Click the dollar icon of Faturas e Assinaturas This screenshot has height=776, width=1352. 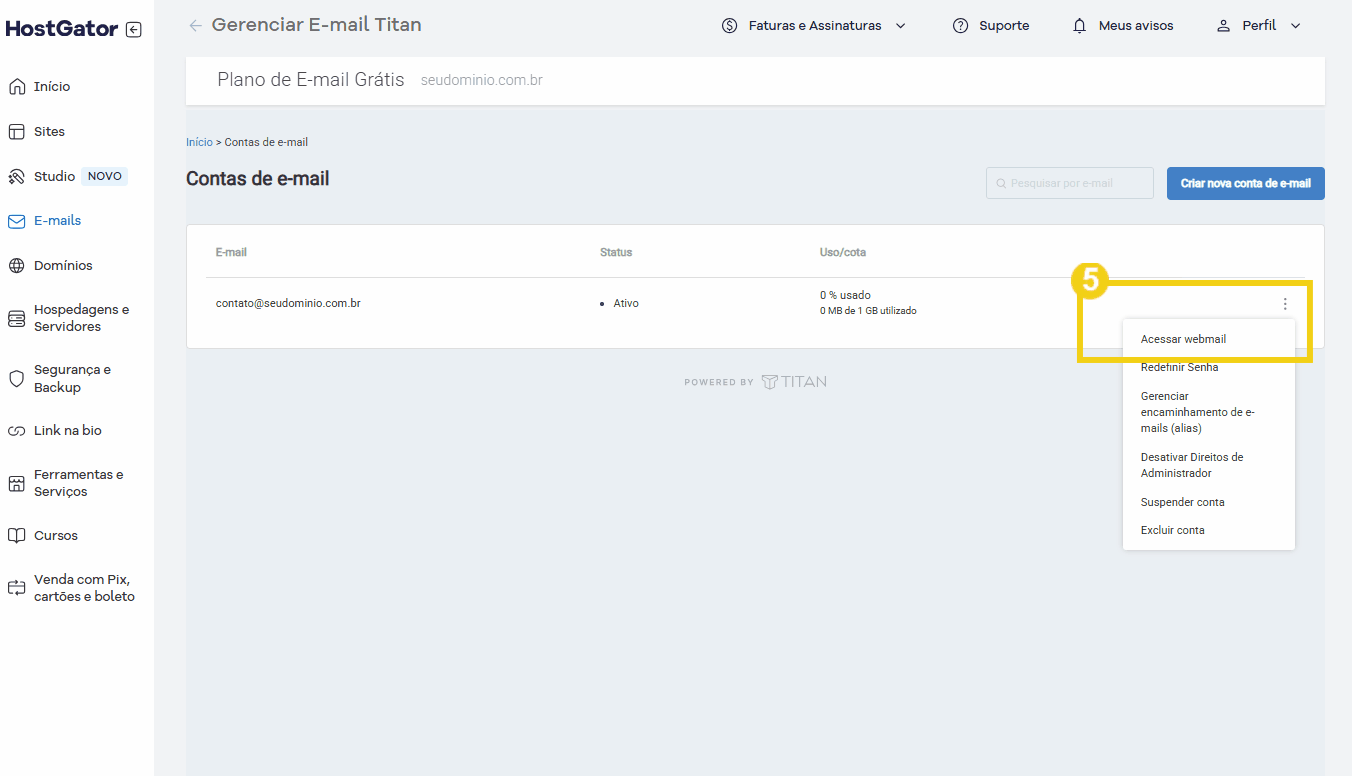click(x=730, y=26)
